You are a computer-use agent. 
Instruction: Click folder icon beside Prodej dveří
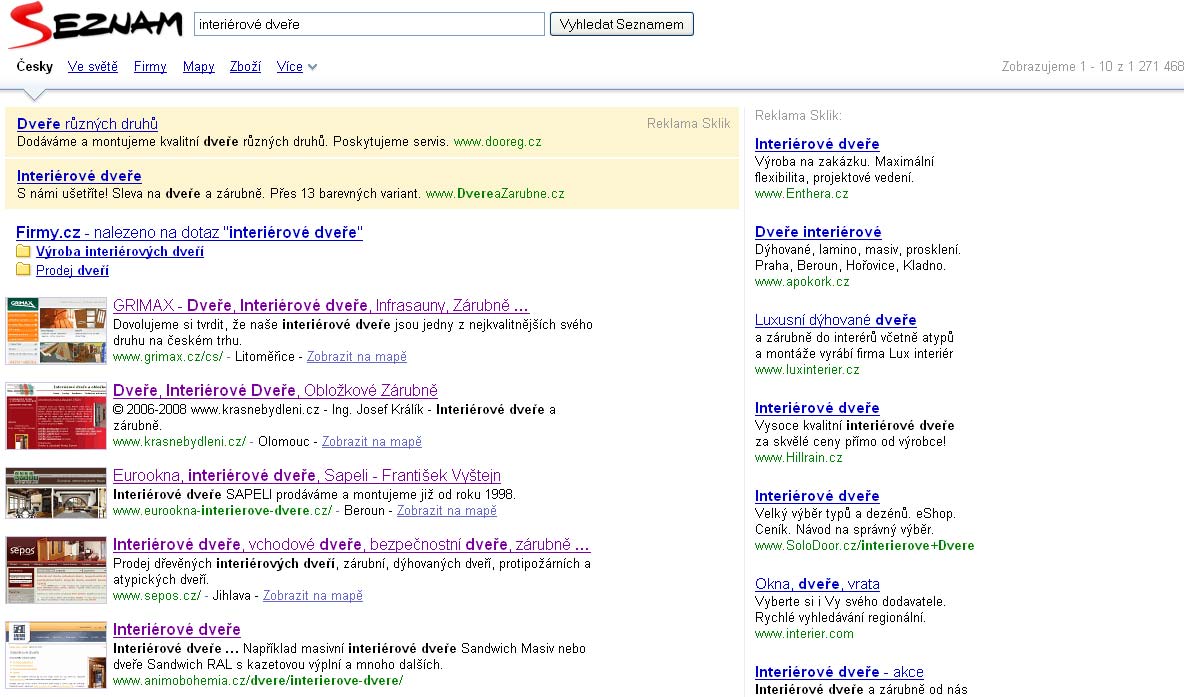pyautogui.click(x=23, y=270)
